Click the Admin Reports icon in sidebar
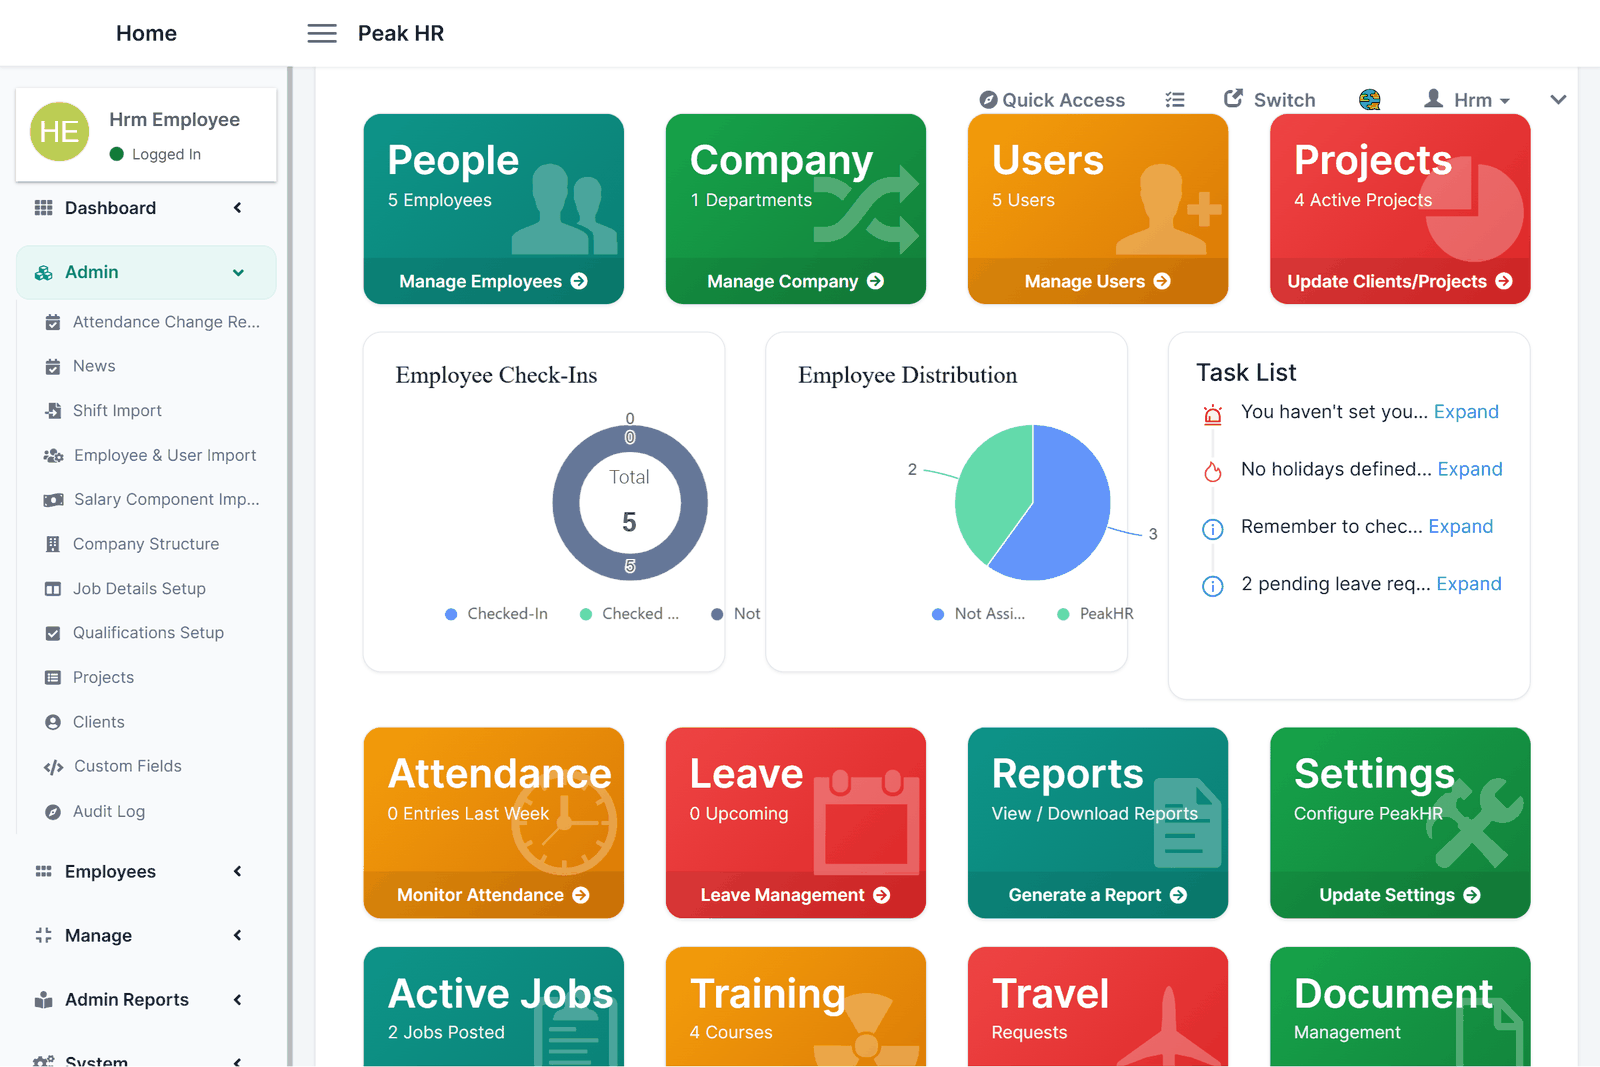Image resolution: width=1600 pixels, height=1067 pixels. point(43,1000)
